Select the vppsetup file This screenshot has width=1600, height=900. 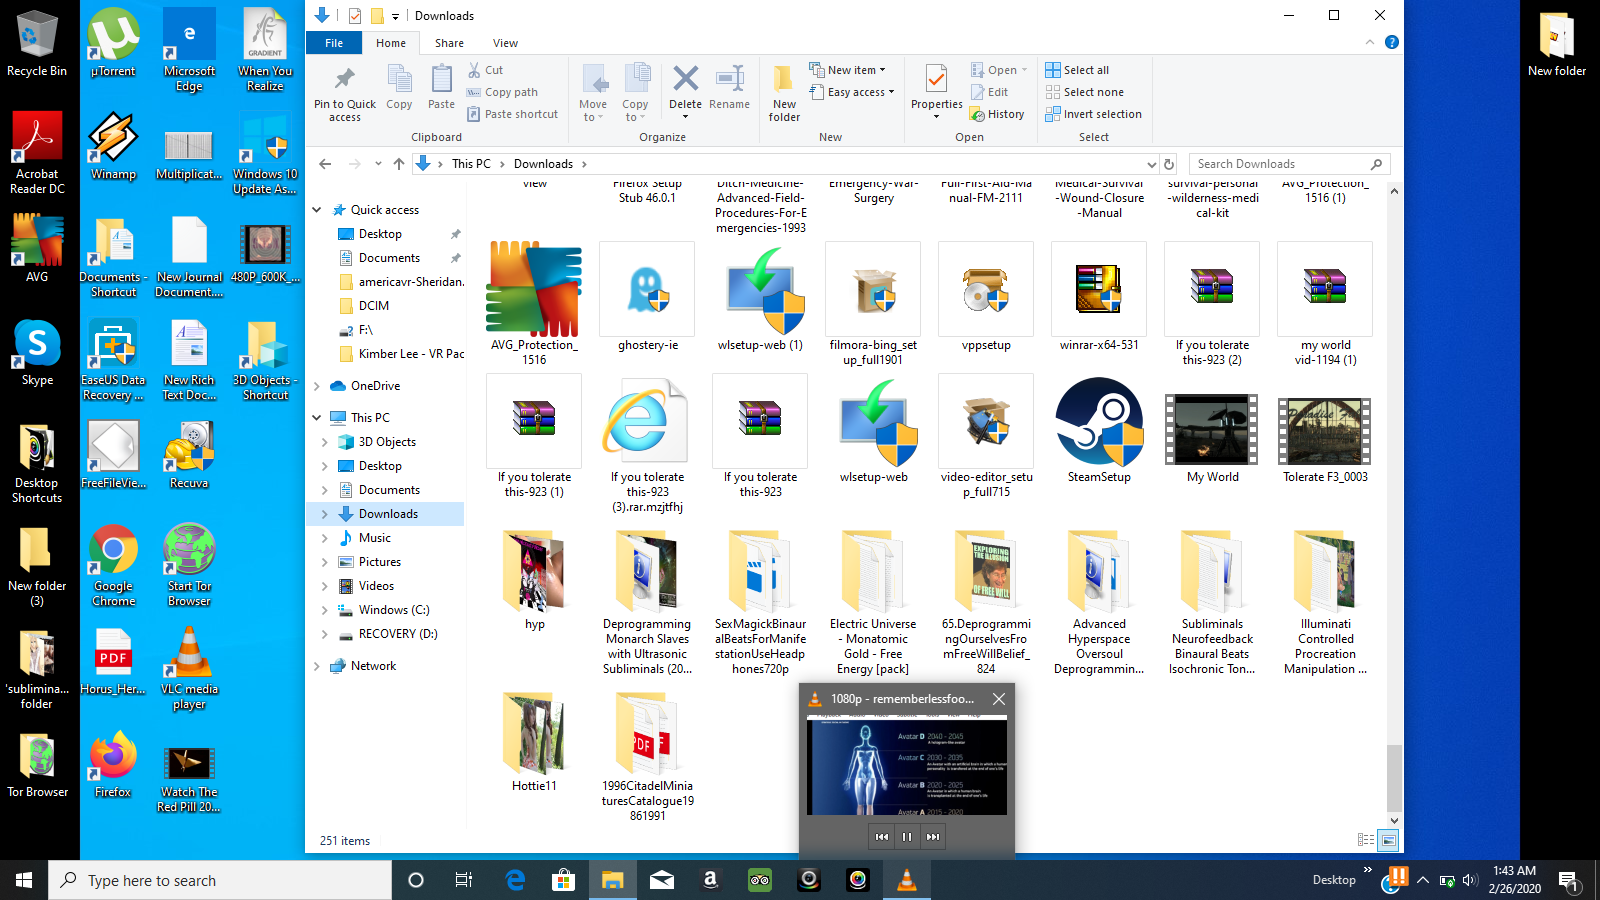pos(986,298)
